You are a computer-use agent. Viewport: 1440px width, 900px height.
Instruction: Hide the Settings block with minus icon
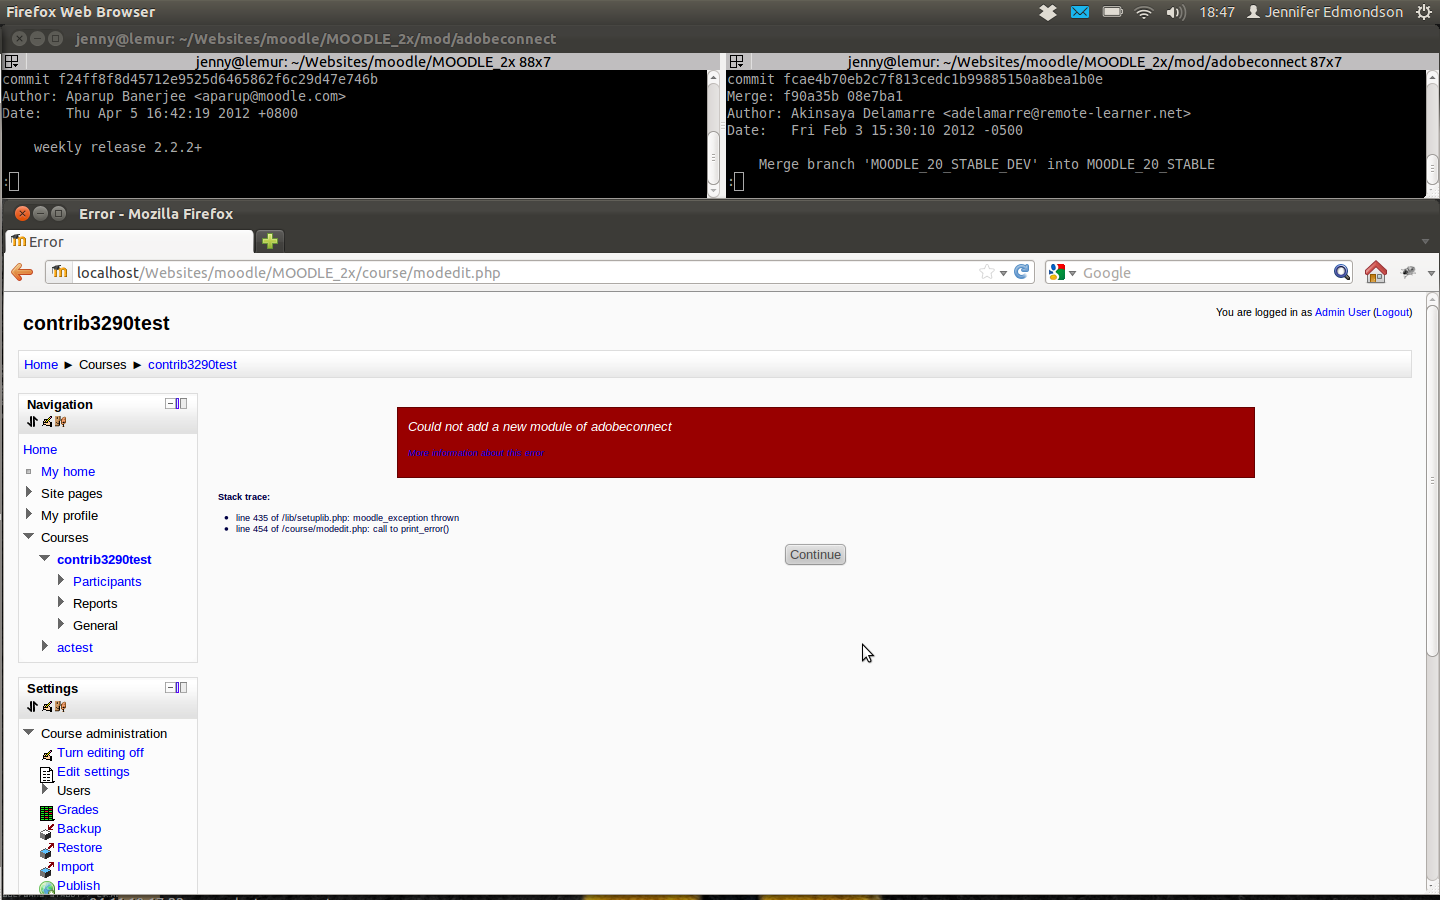[170, 688]
